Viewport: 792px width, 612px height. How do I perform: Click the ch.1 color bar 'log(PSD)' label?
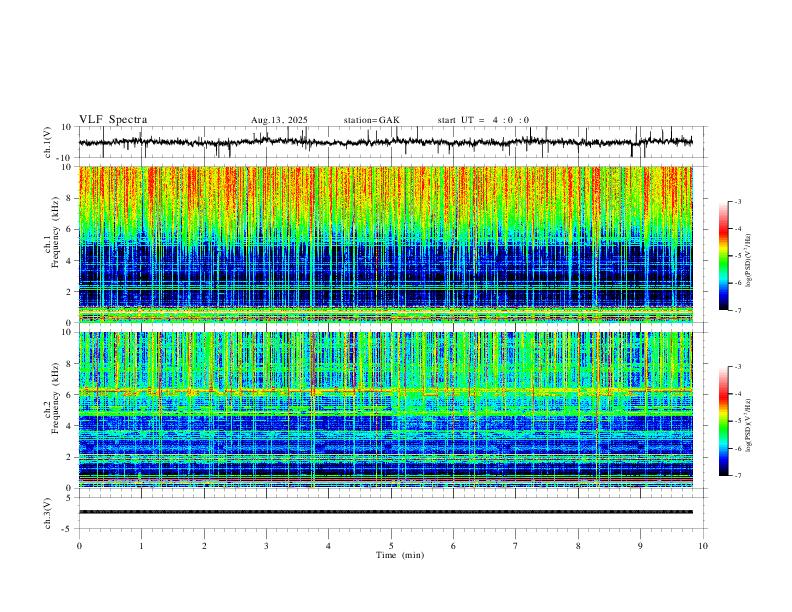tap(749, 260)
